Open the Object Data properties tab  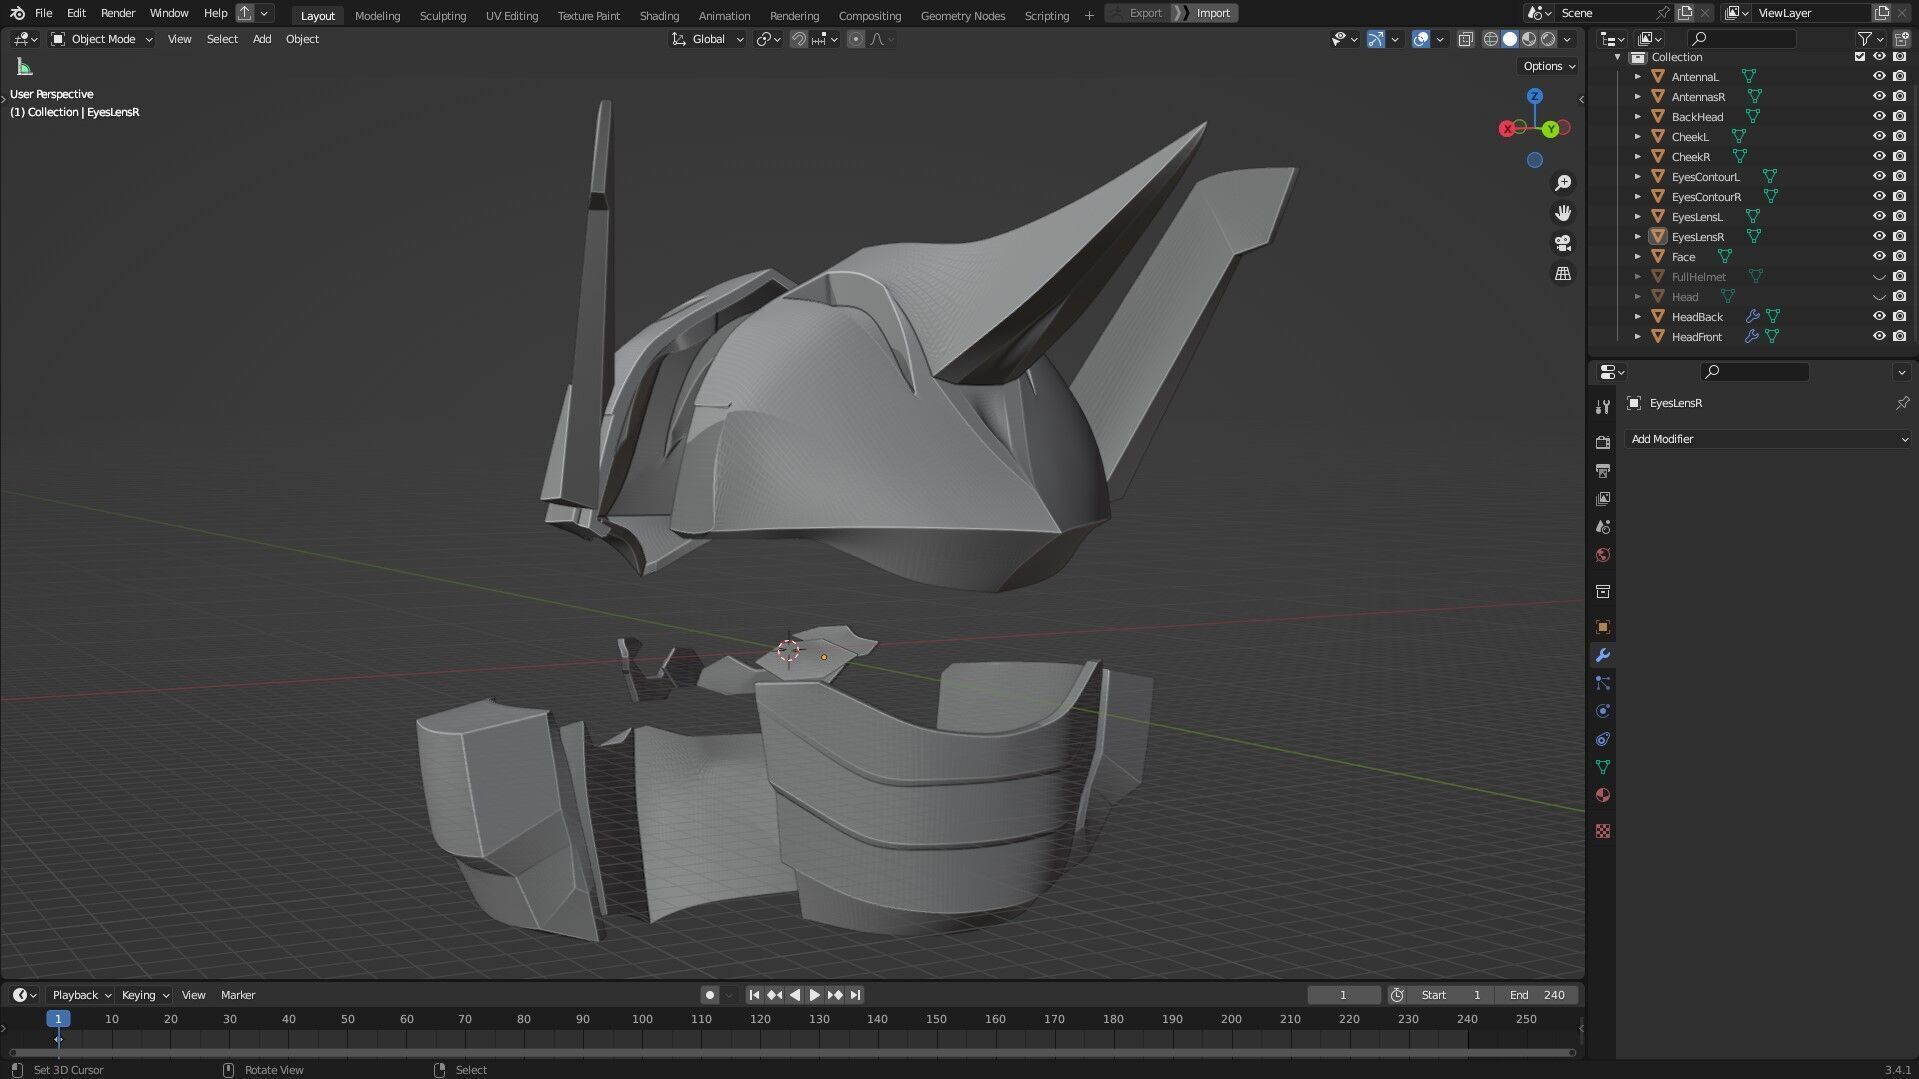(x=1602, y=767)
